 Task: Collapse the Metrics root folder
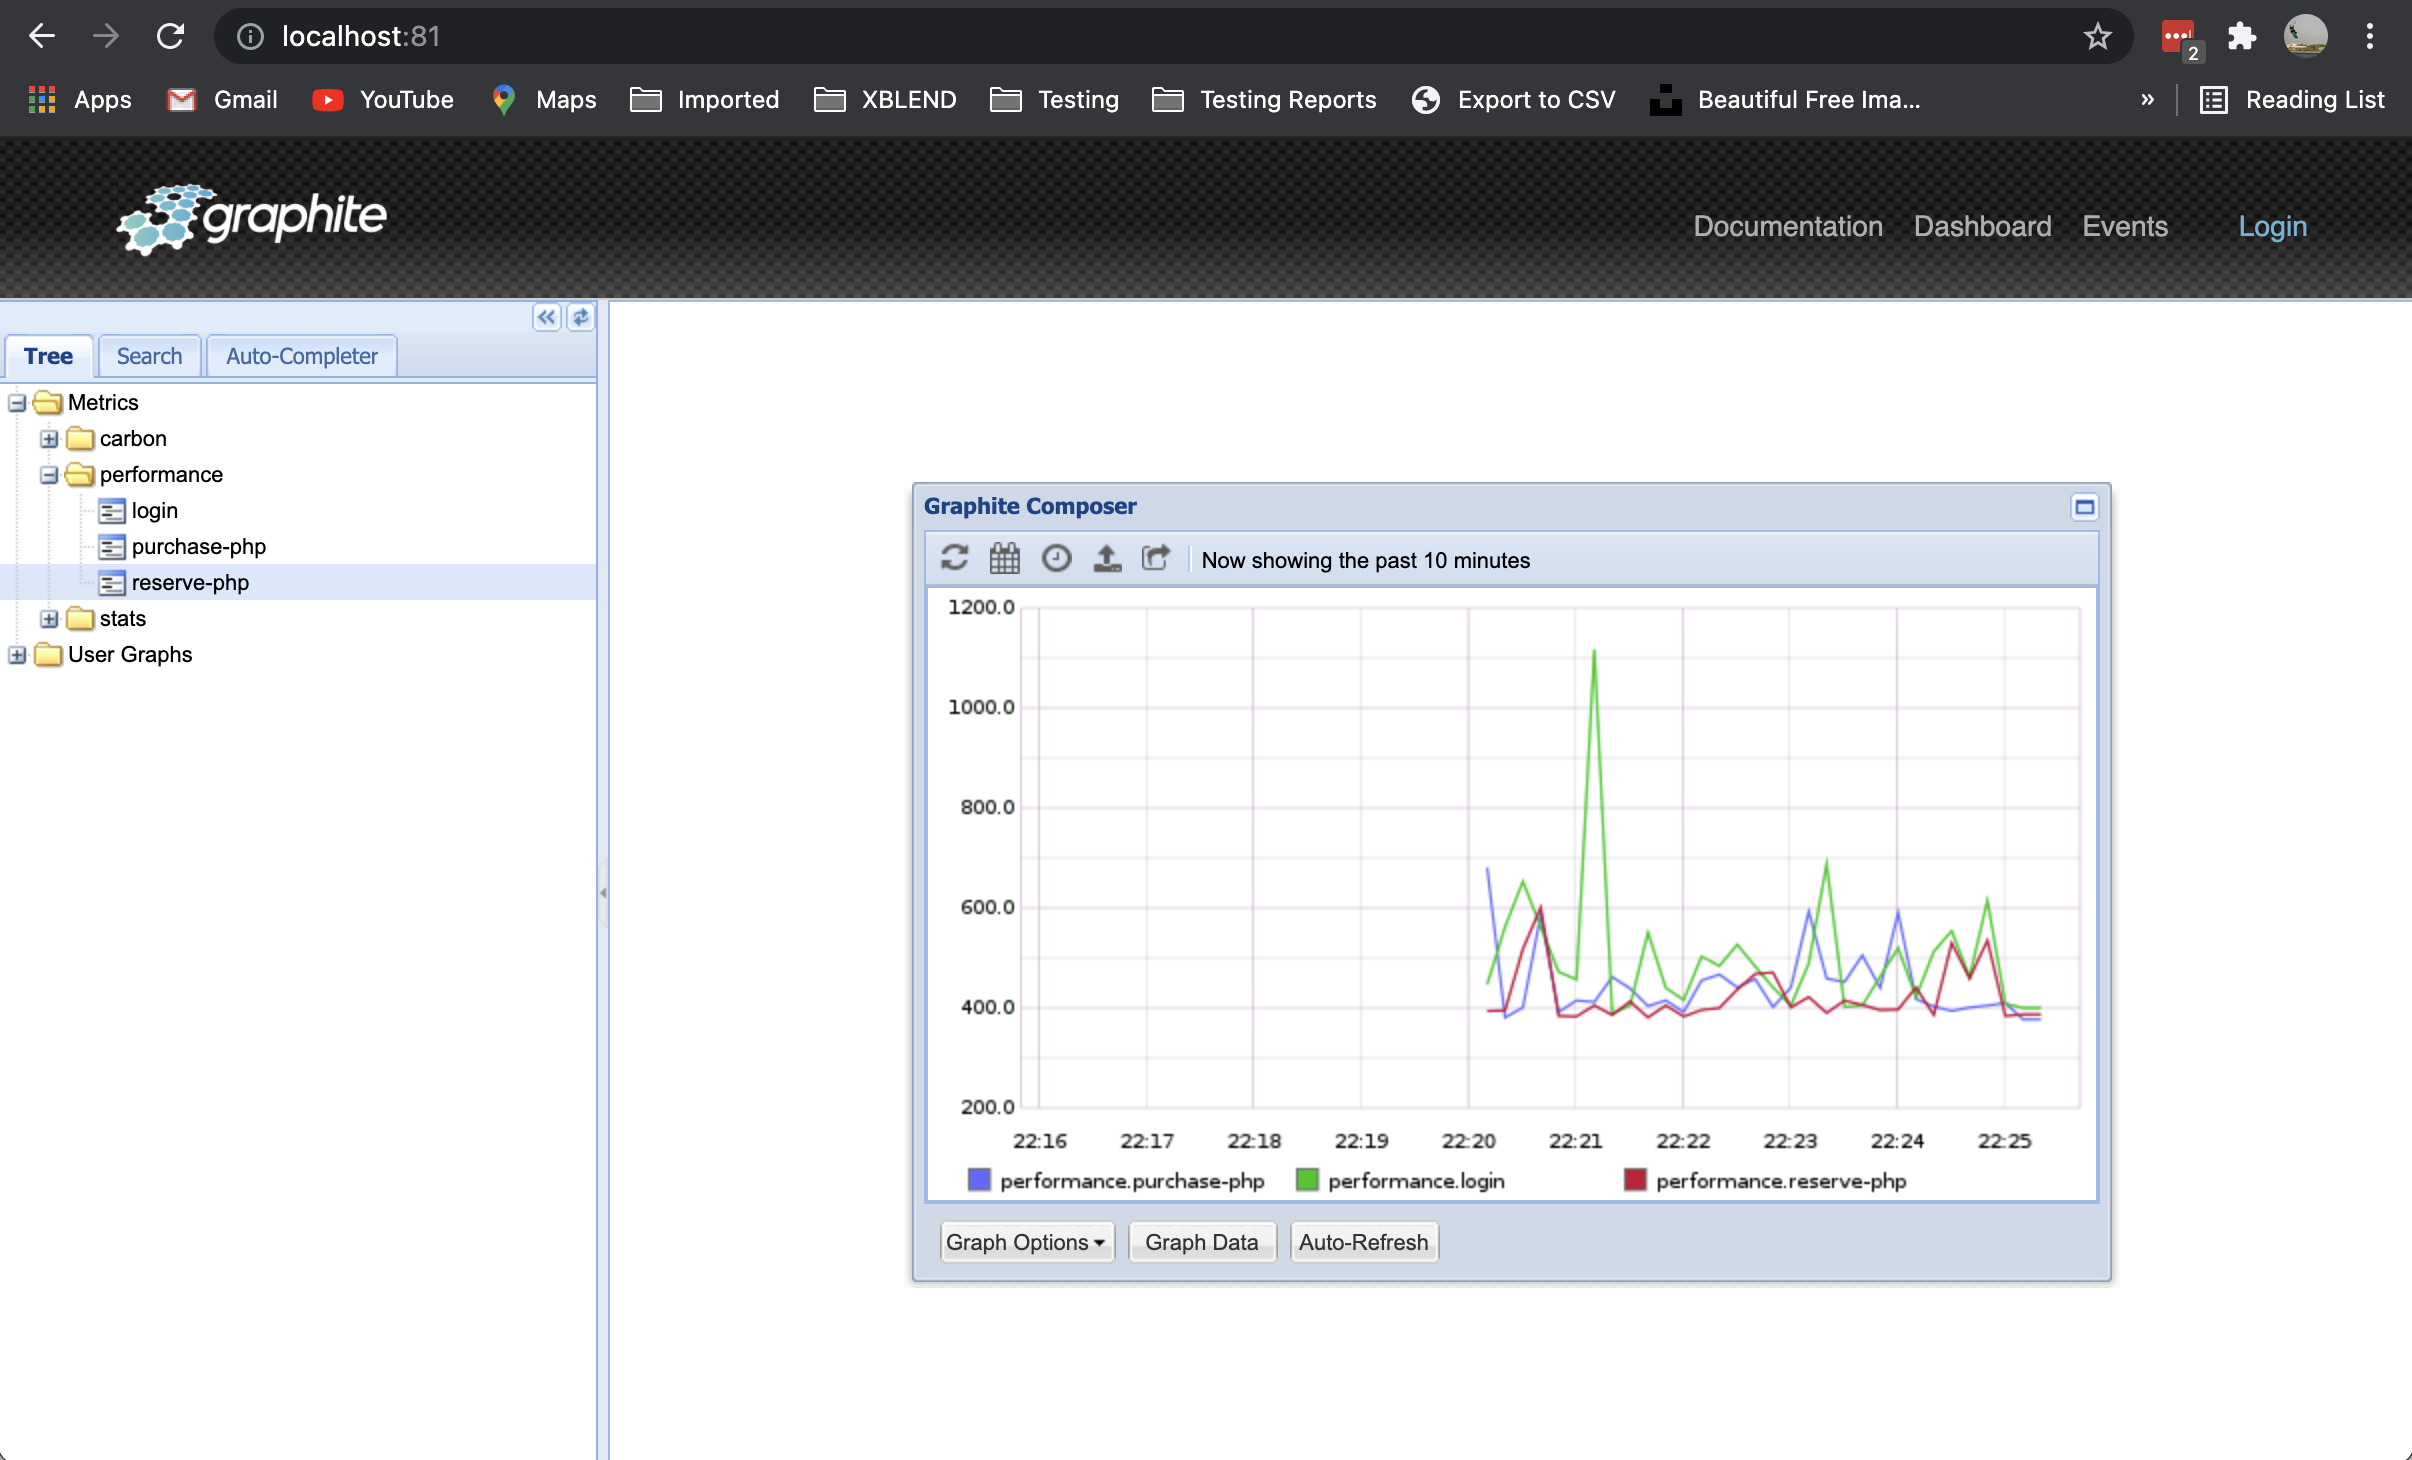(x=17, y=403)
